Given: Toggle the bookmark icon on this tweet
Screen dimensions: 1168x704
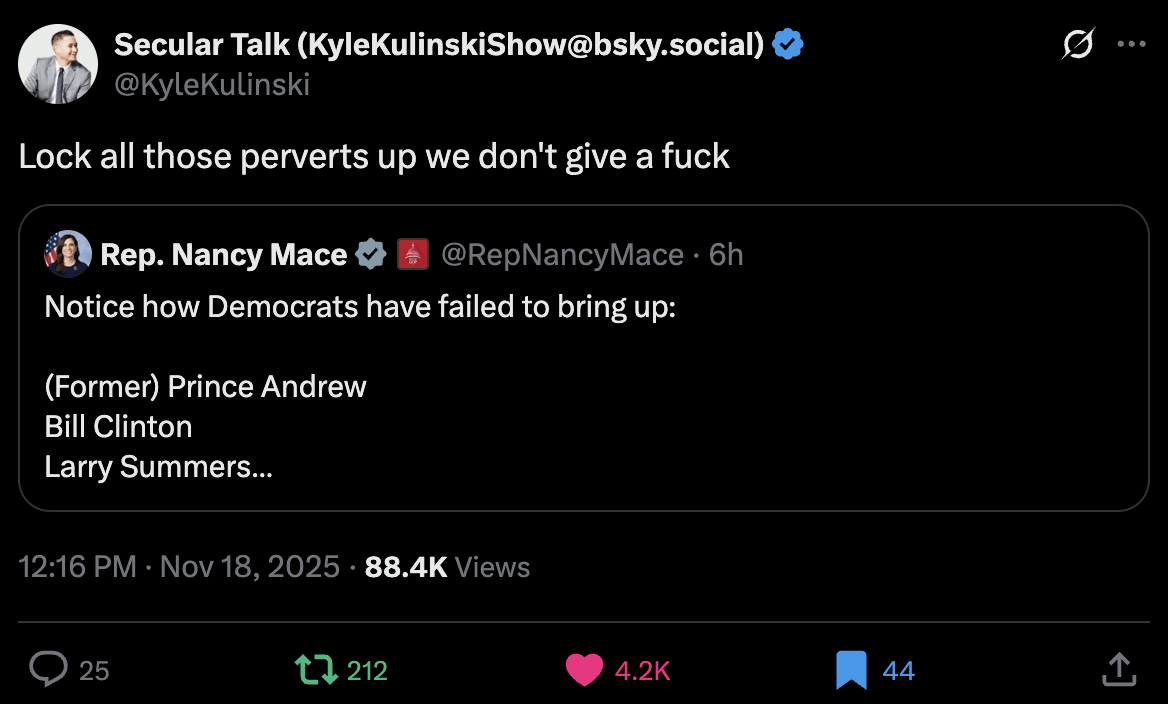Looking at the screenshot, I should pos(850,669).
